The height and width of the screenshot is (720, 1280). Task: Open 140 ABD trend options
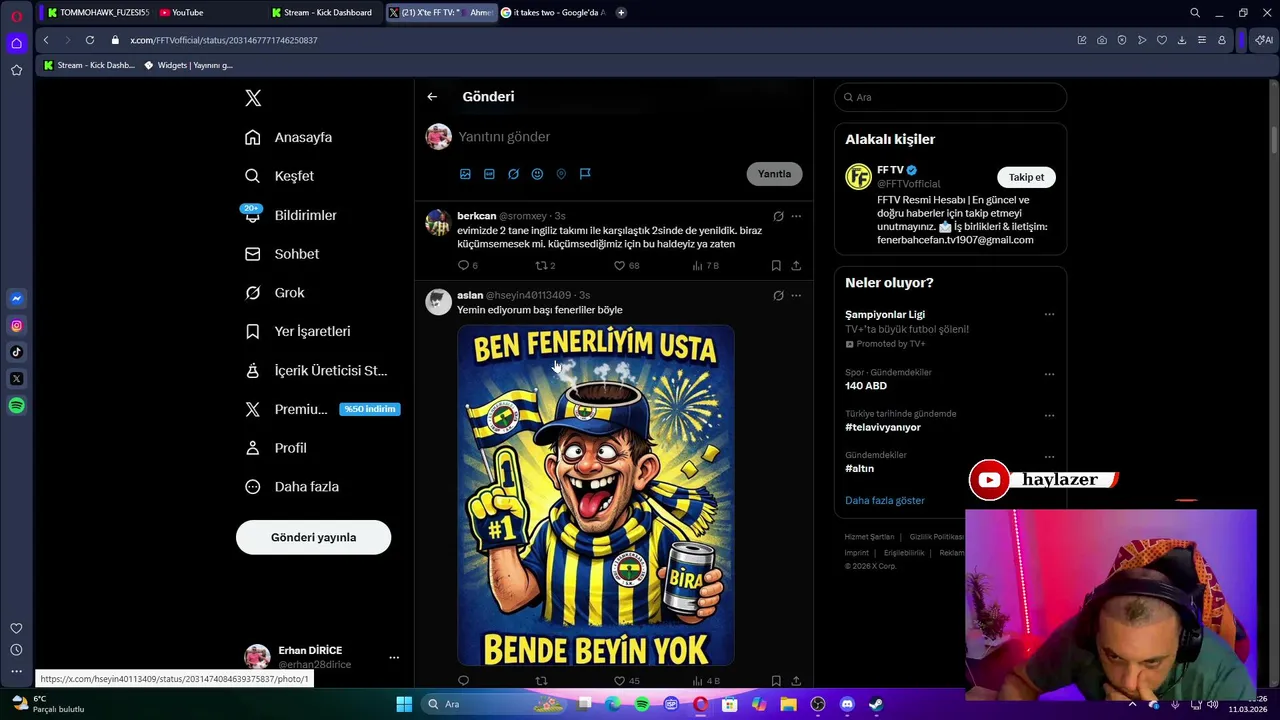(1049, 374)
